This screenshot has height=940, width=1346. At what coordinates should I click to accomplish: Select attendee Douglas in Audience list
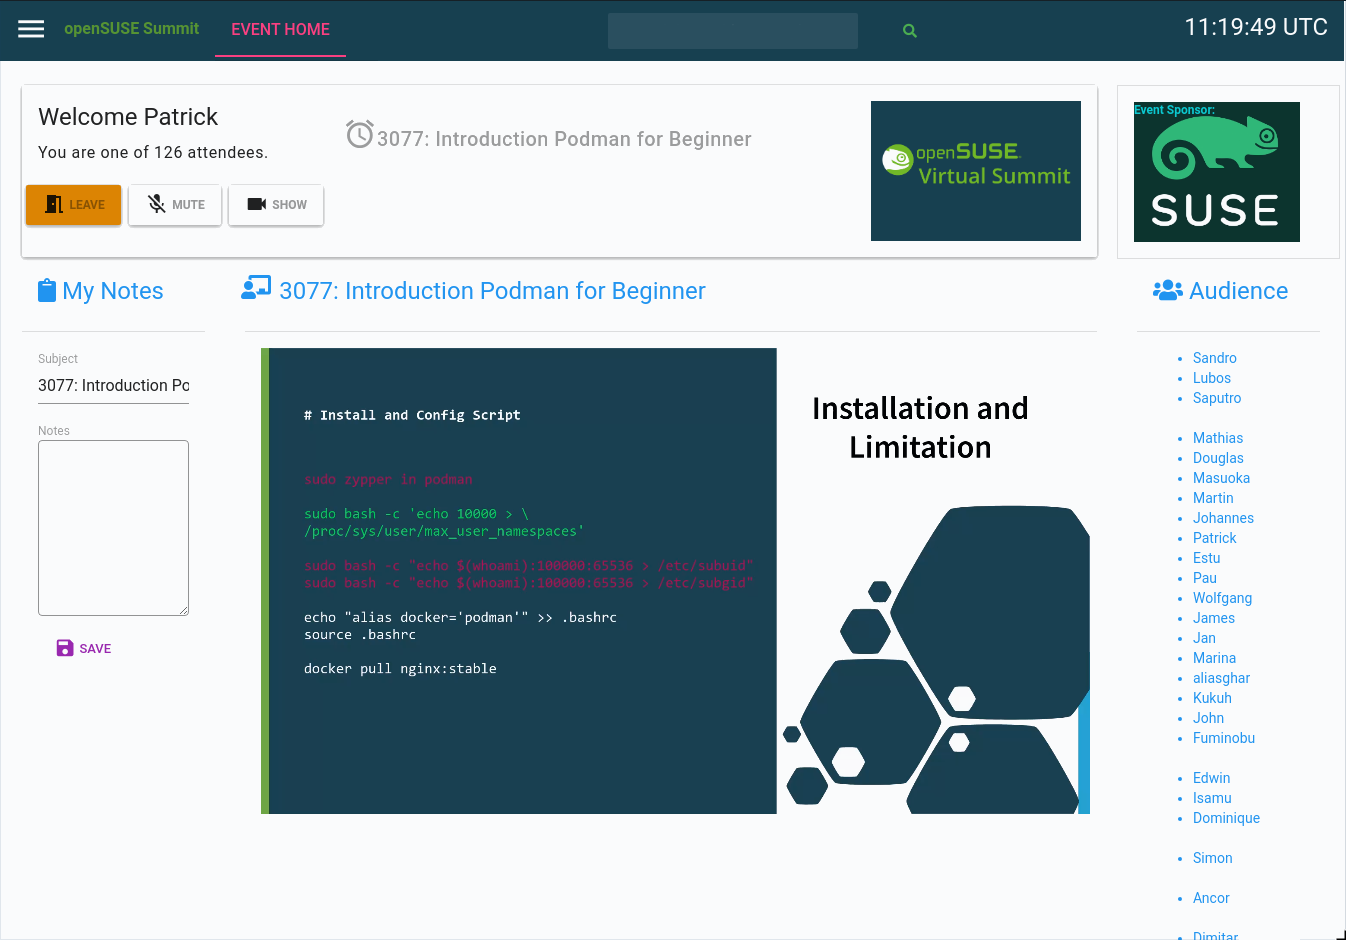tap(1218, 458)
